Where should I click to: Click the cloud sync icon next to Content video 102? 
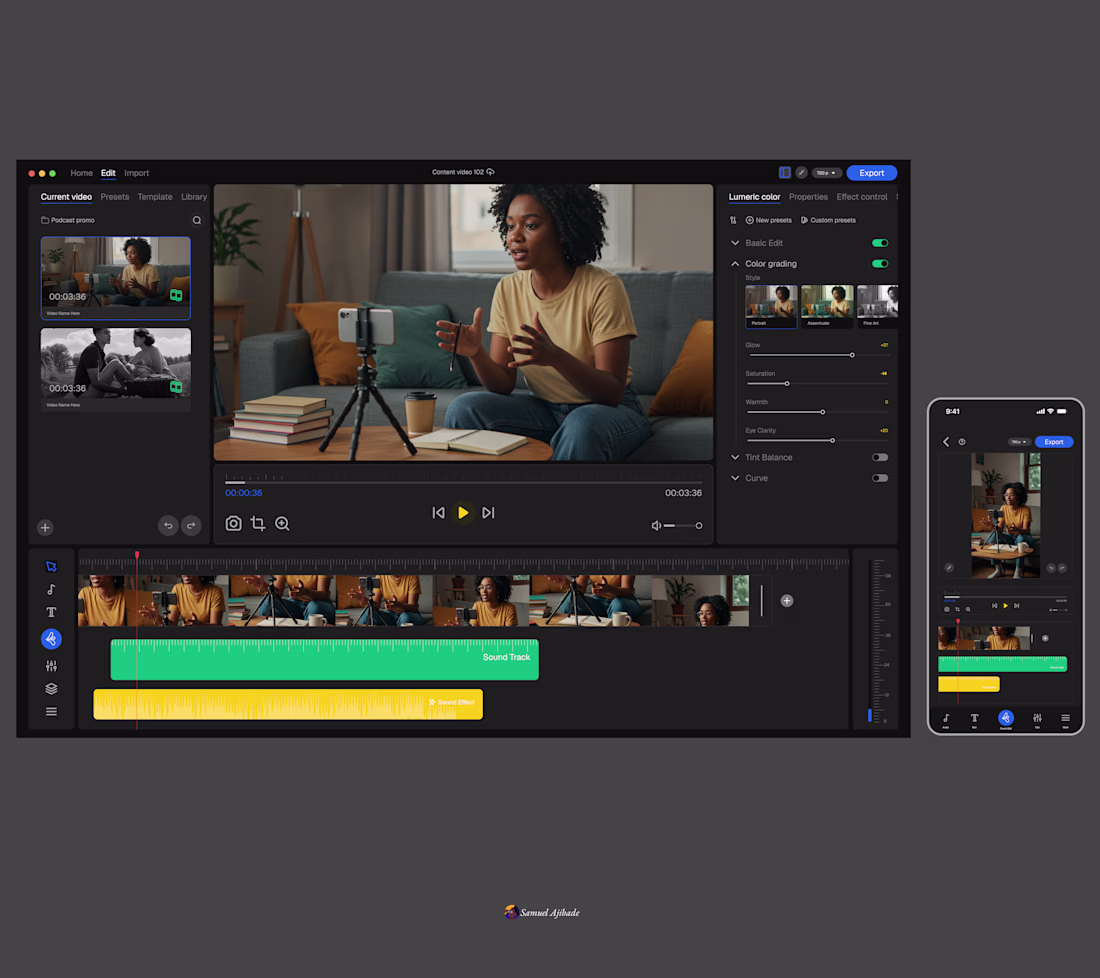[x=490, y=172]
